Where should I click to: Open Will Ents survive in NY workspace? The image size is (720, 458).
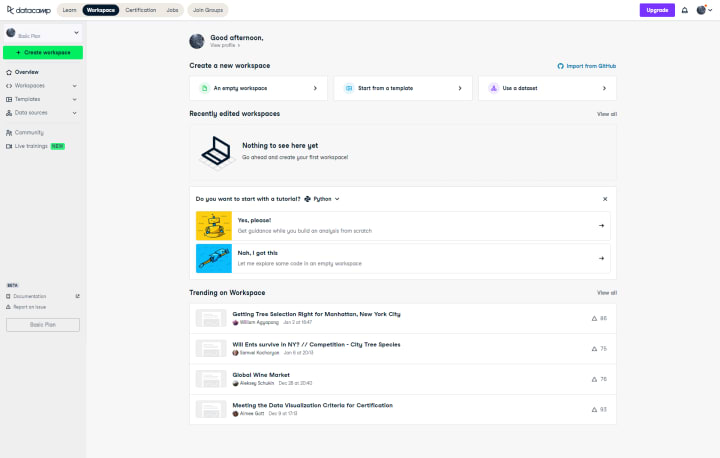pos(316,345)
